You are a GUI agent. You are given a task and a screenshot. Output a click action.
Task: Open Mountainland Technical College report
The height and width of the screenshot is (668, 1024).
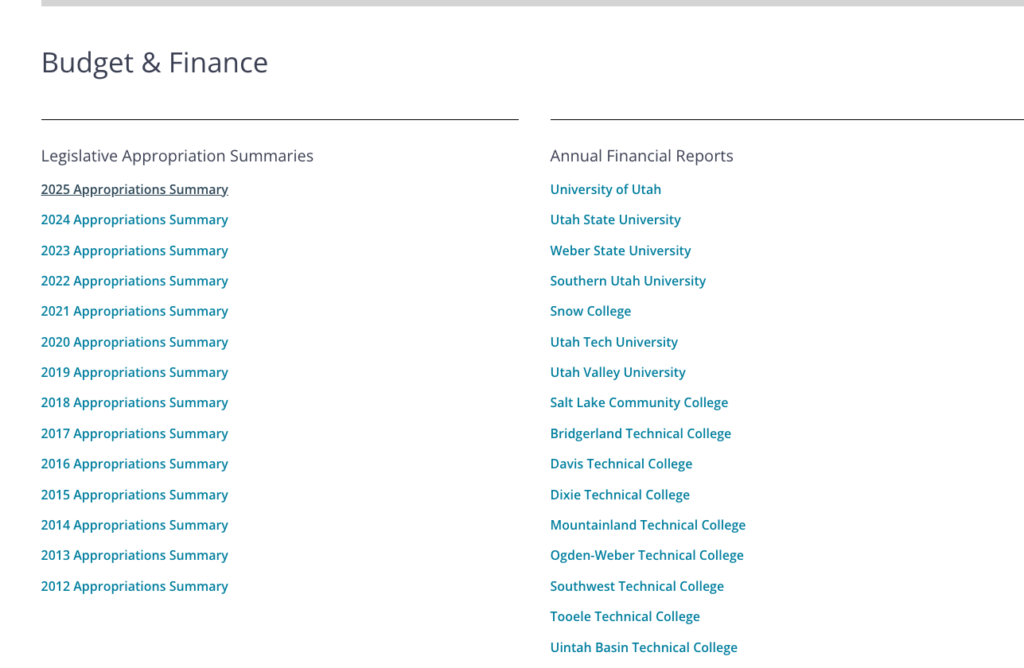(x=647, y=525)
